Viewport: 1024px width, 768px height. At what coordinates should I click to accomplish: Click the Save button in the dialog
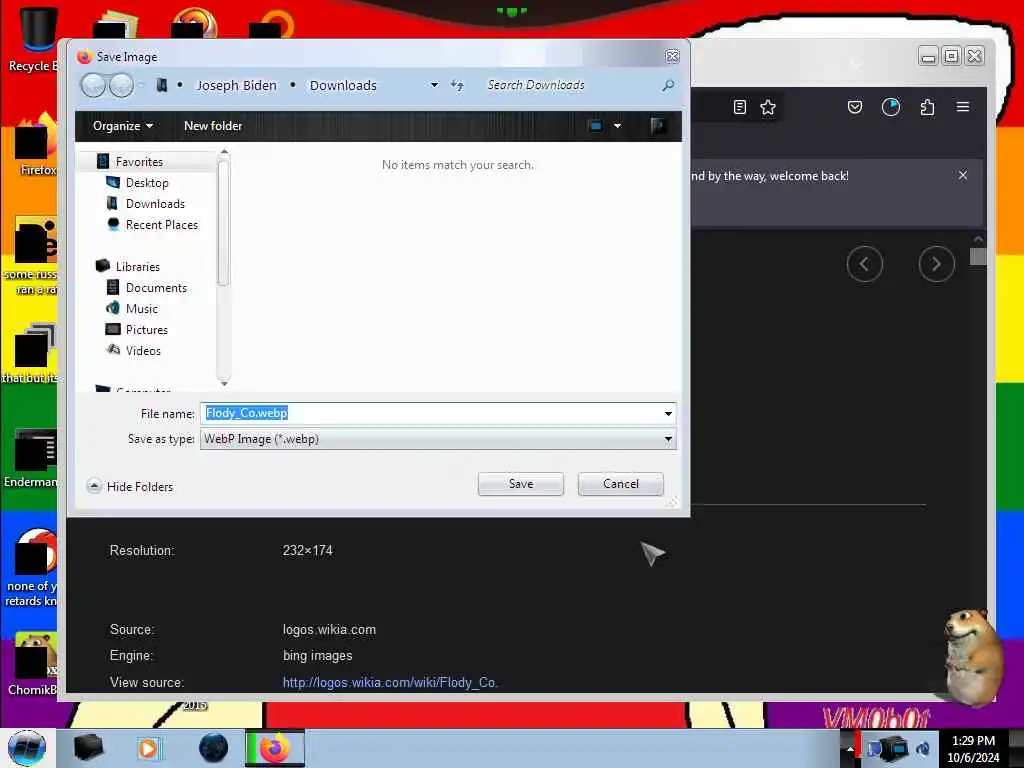tap(520, 484)
